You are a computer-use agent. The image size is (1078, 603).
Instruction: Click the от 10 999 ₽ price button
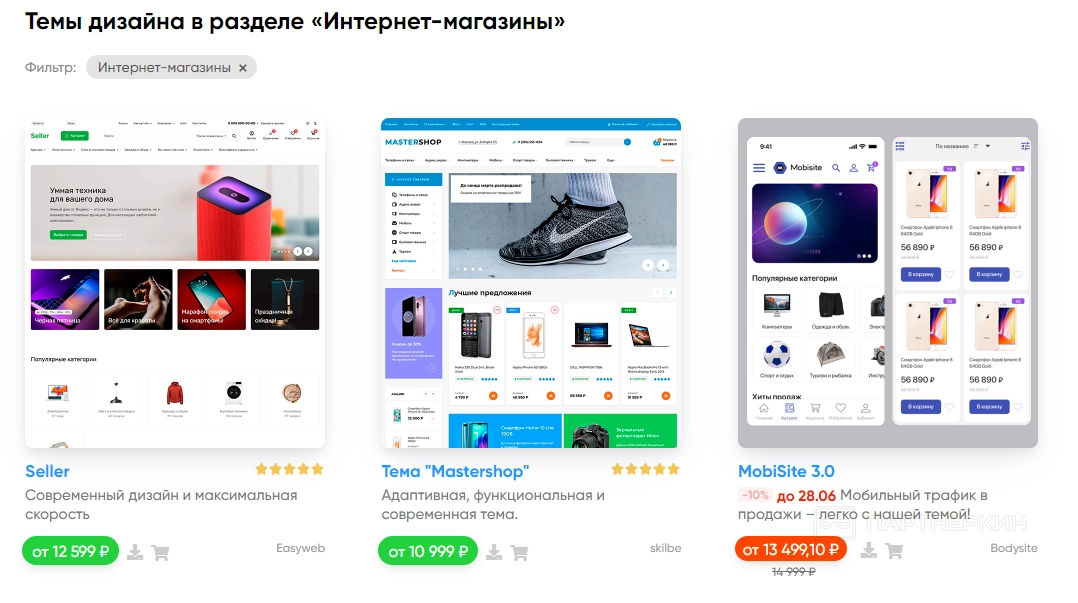point(428,551)
